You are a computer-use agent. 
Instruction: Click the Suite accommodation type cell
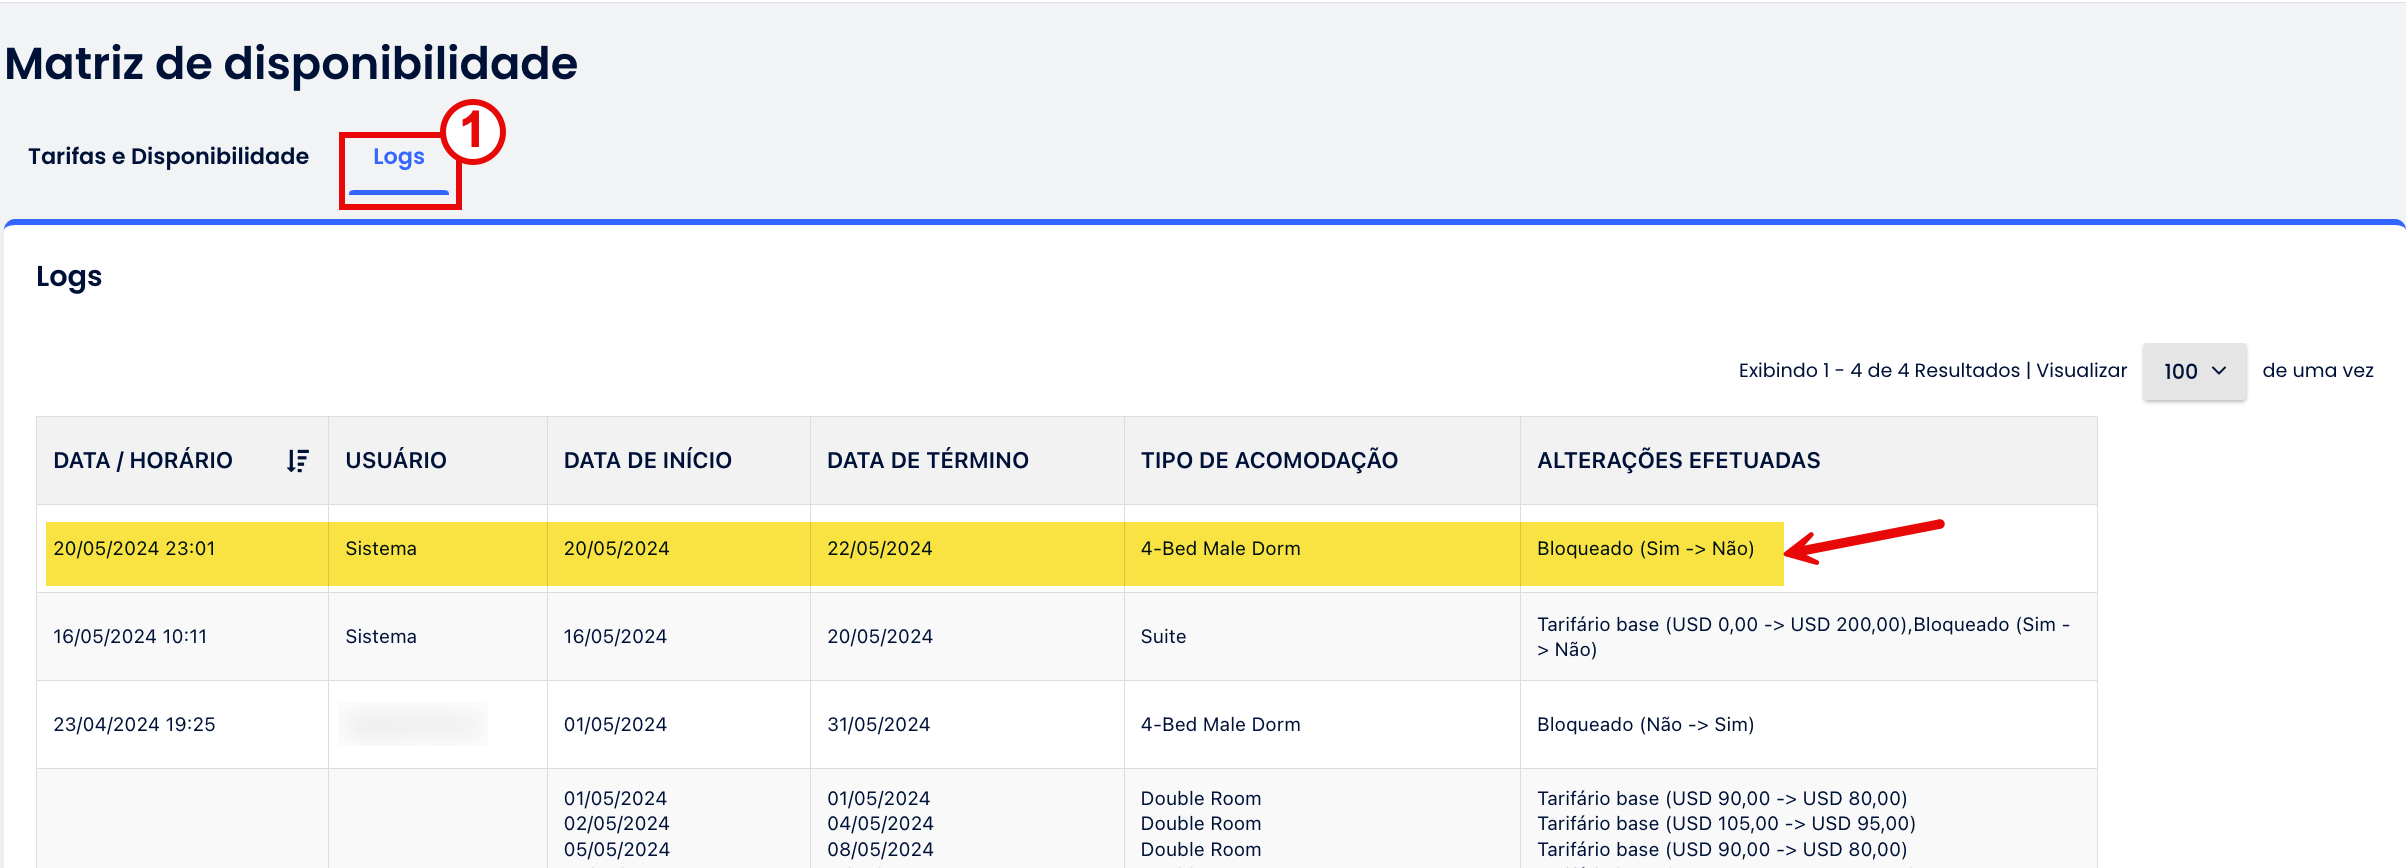[x=1163, y=637]
